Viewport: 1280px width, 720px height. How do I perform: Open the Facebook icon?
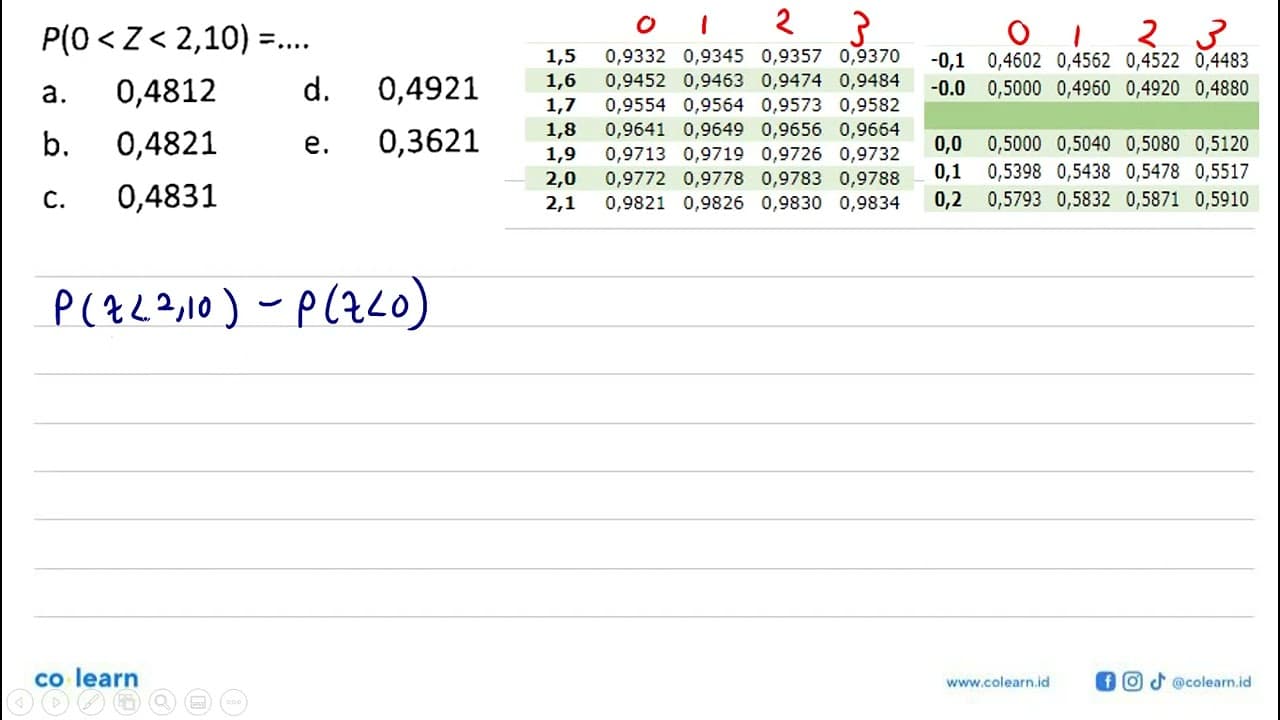1105,681
